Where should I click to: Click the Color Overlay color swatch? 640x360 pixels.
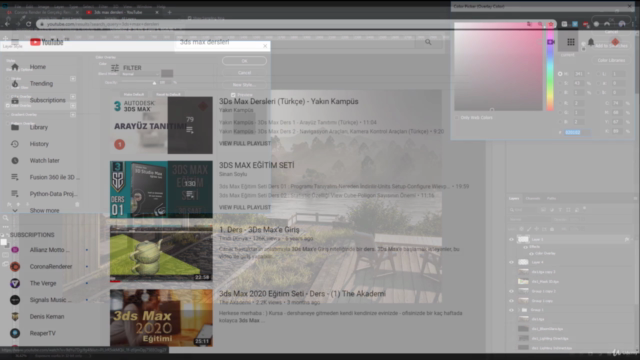[x=167, y=74]
